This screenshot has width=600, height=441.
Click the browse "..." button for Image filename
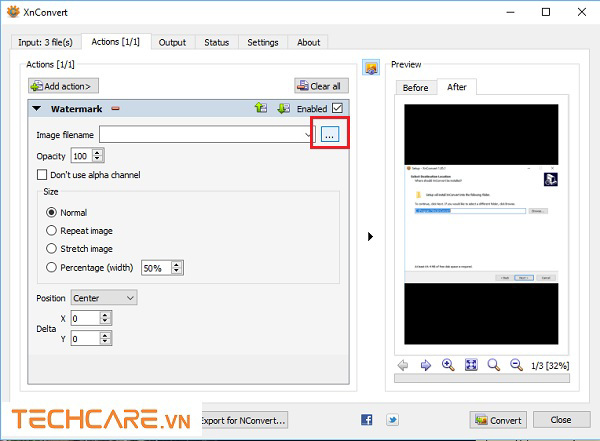point(329,134)
